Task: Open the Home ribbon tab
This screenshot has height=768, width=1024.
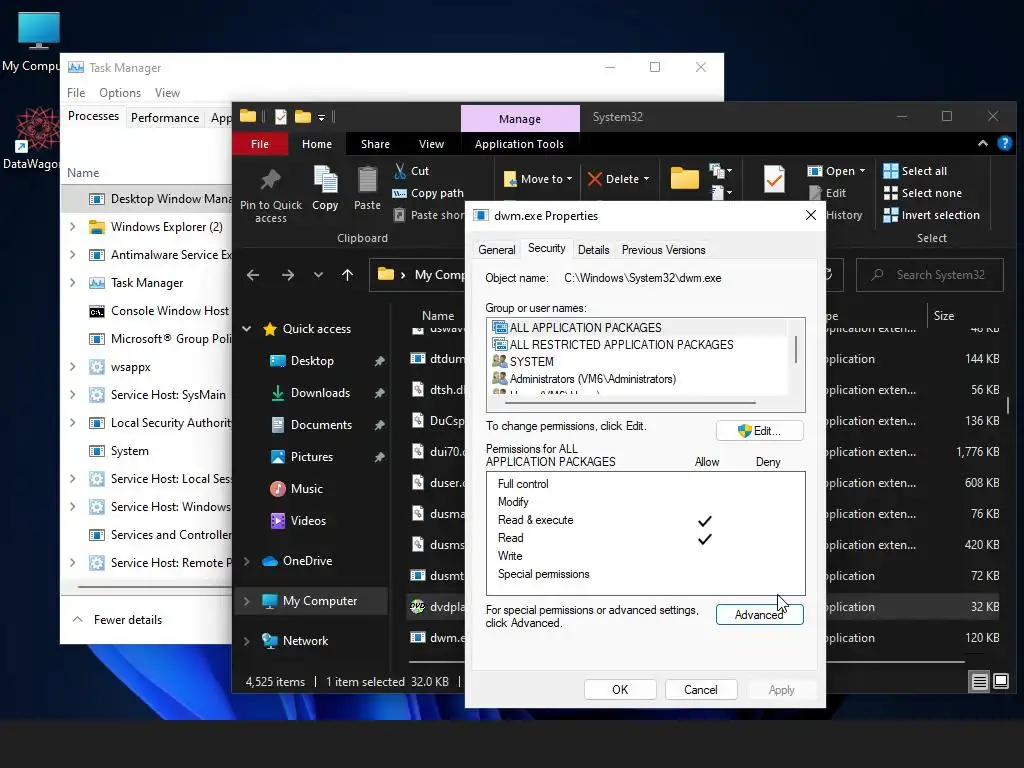Action: pyautogui.click(x=317, y=144)
